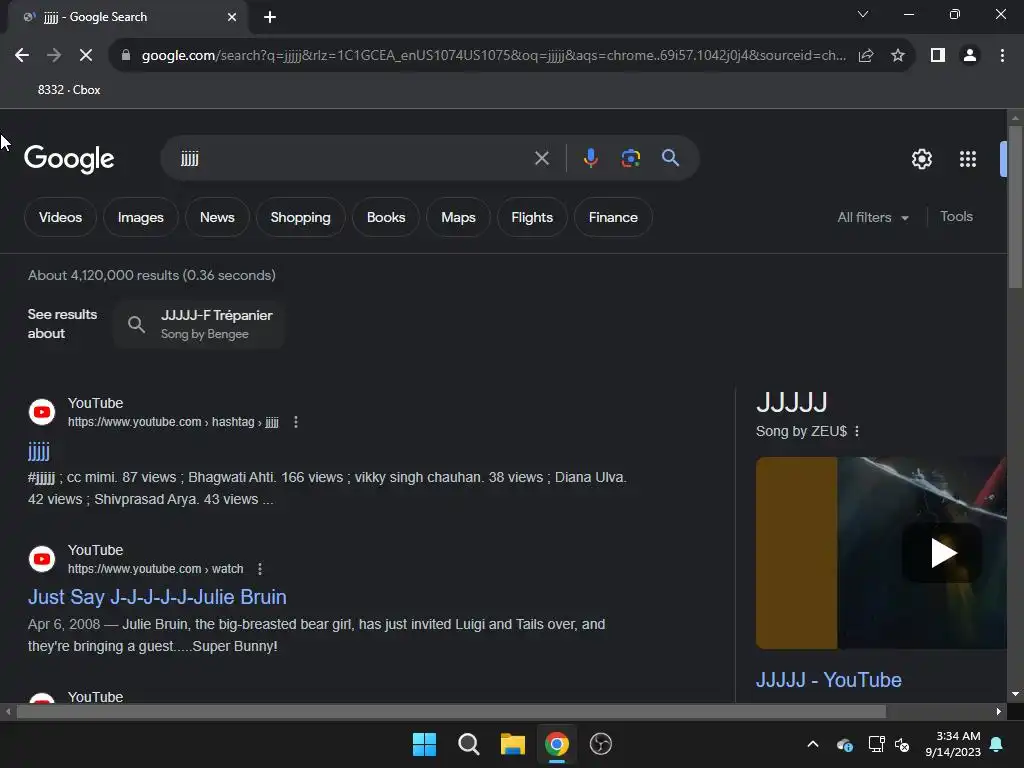Click the Chrome taskbar icon
This screenshot has height=768, width=1024.
point(556,744)
